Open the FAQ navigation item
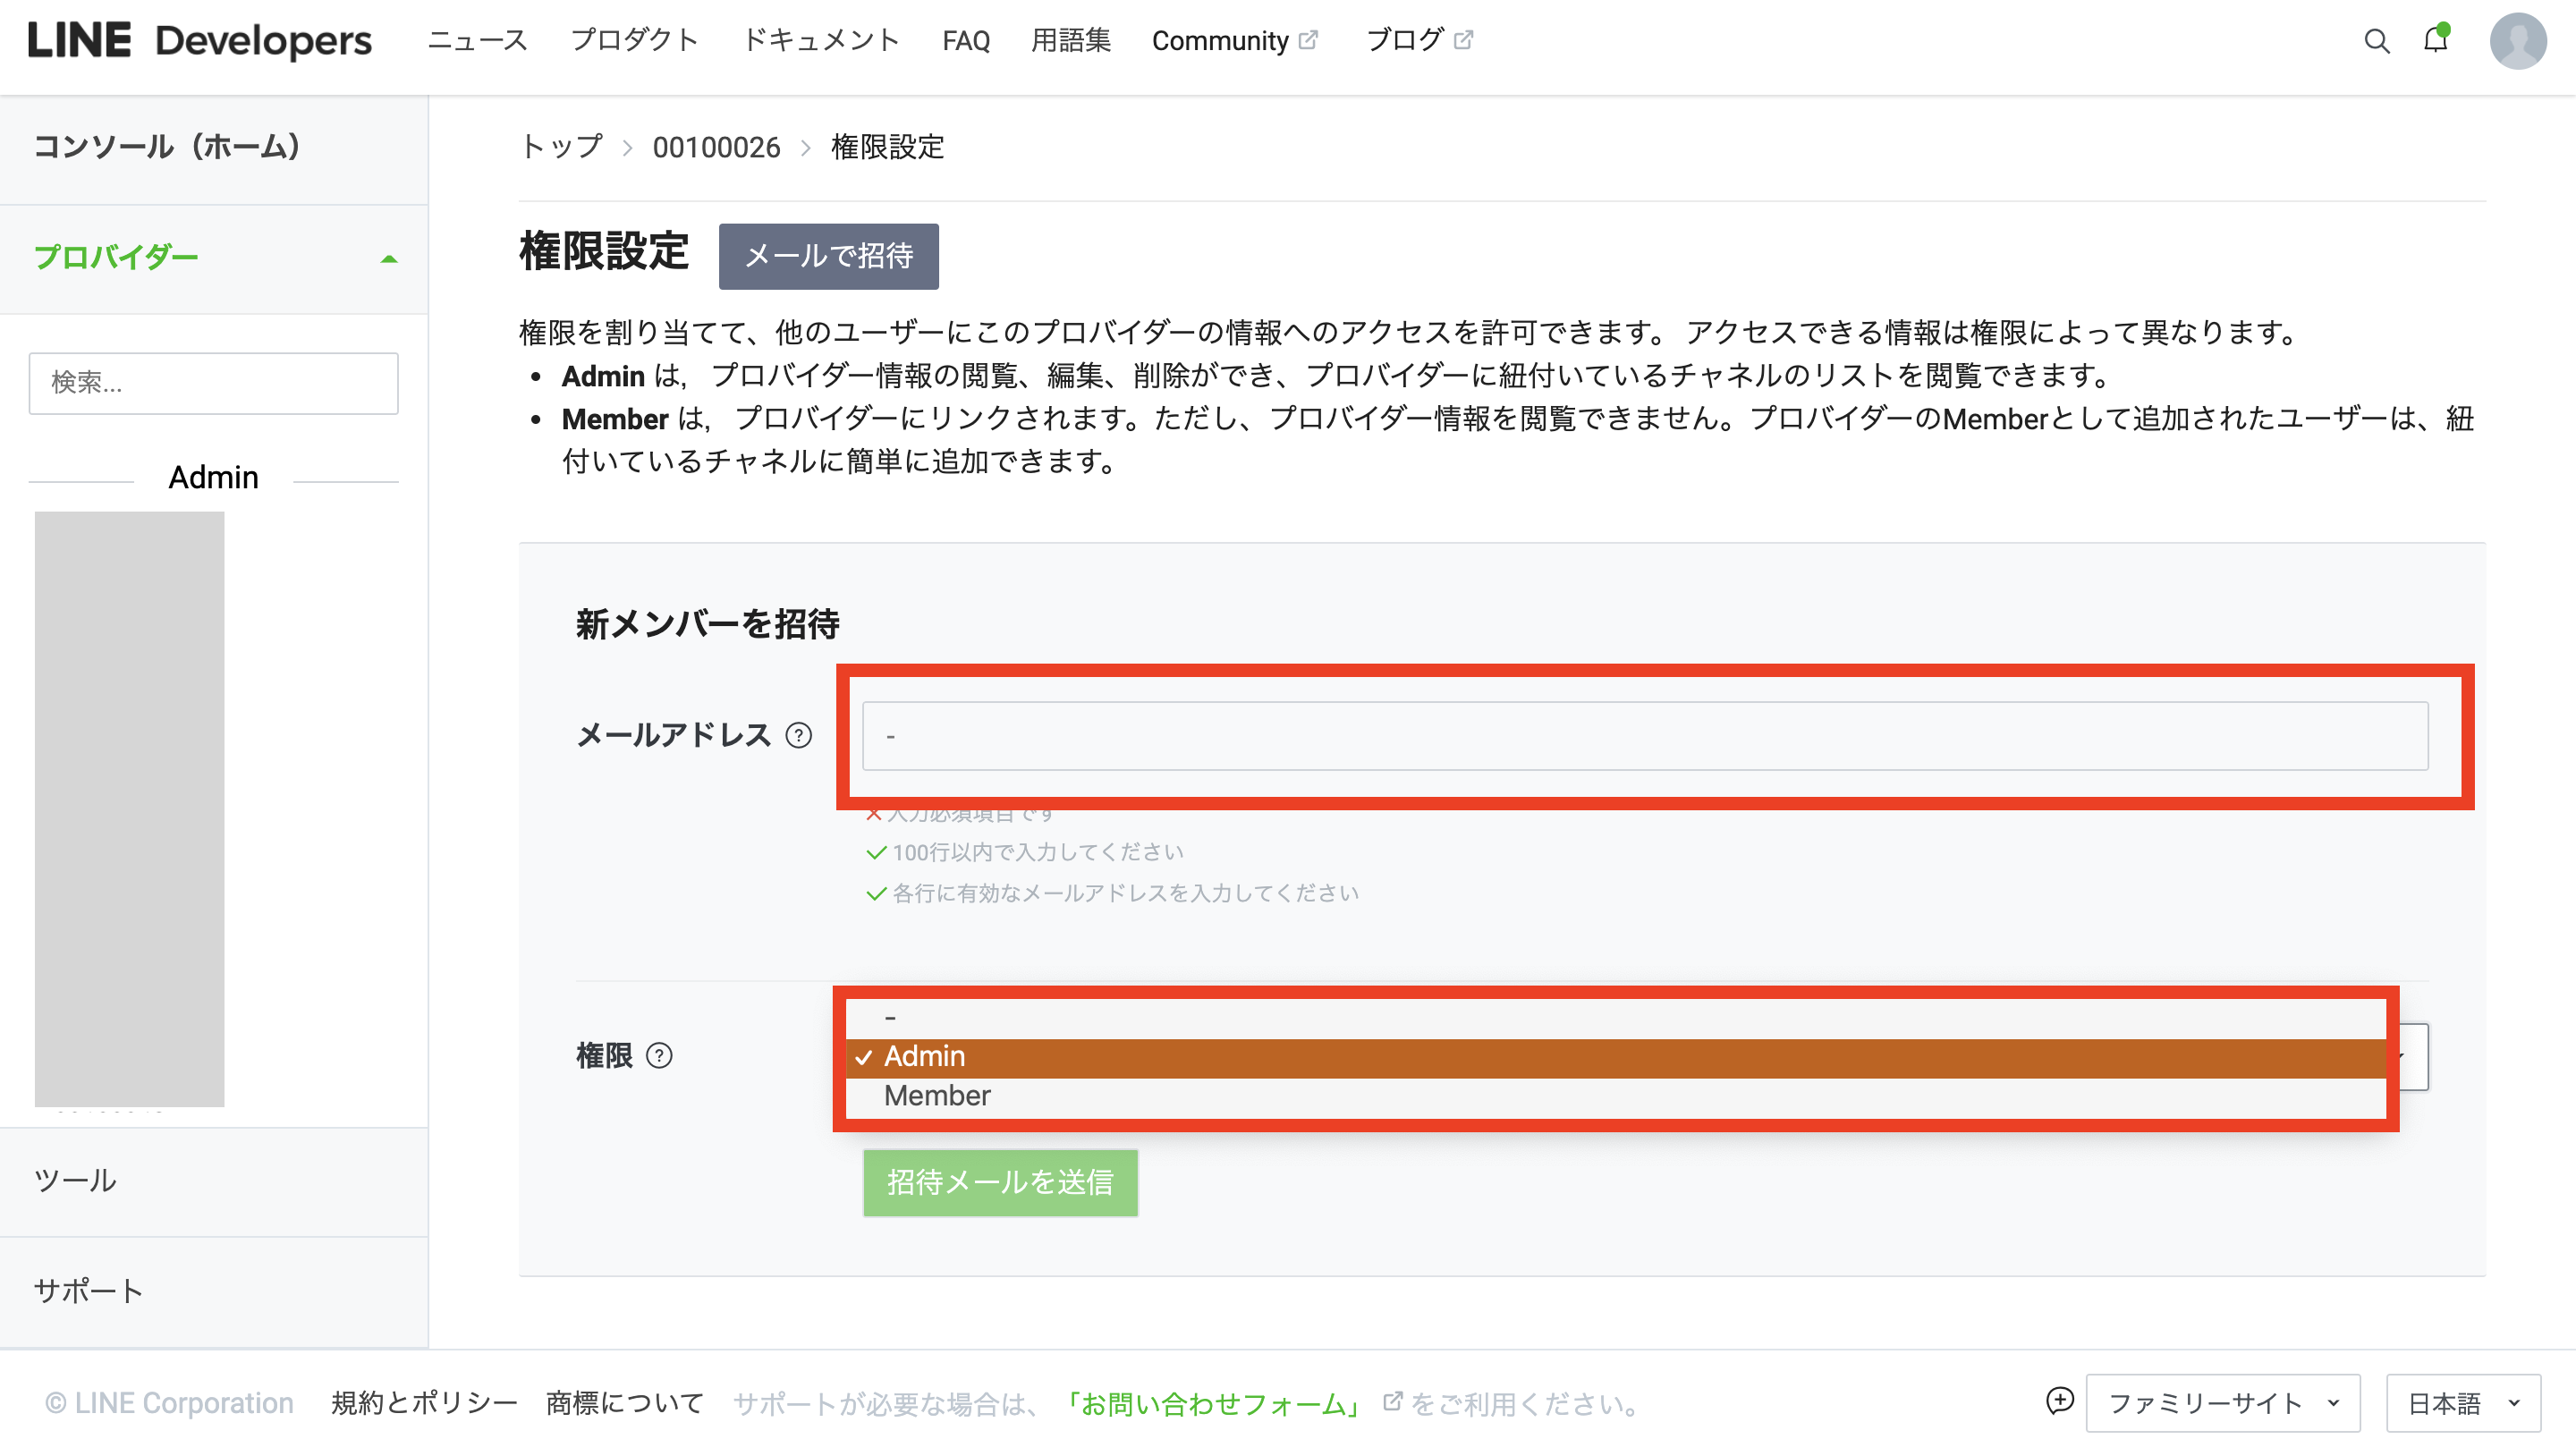 965,41
